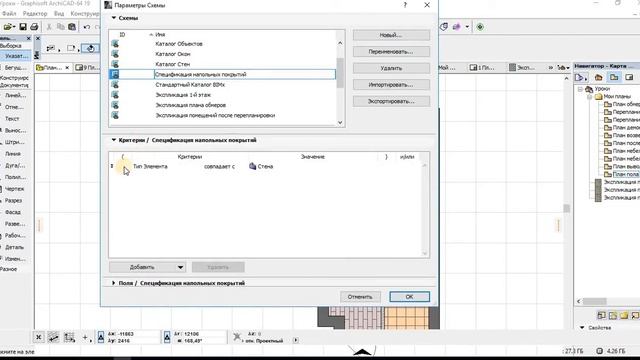Collapse the Уроки tree node in Navigator
640x360 pixels.
tap(580, 89)
